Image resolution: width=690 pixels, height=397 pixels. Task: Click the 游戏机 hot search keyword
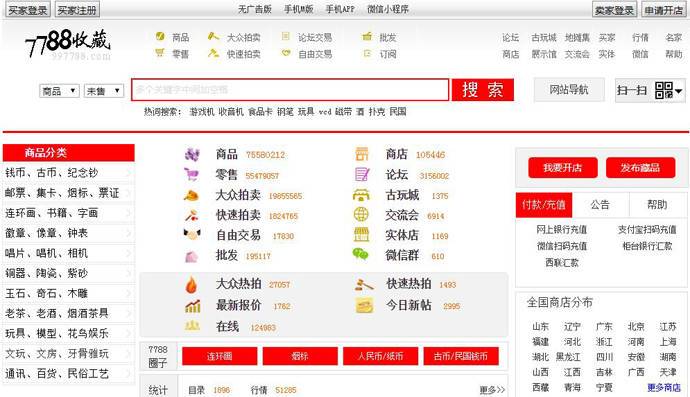point(202,112)
